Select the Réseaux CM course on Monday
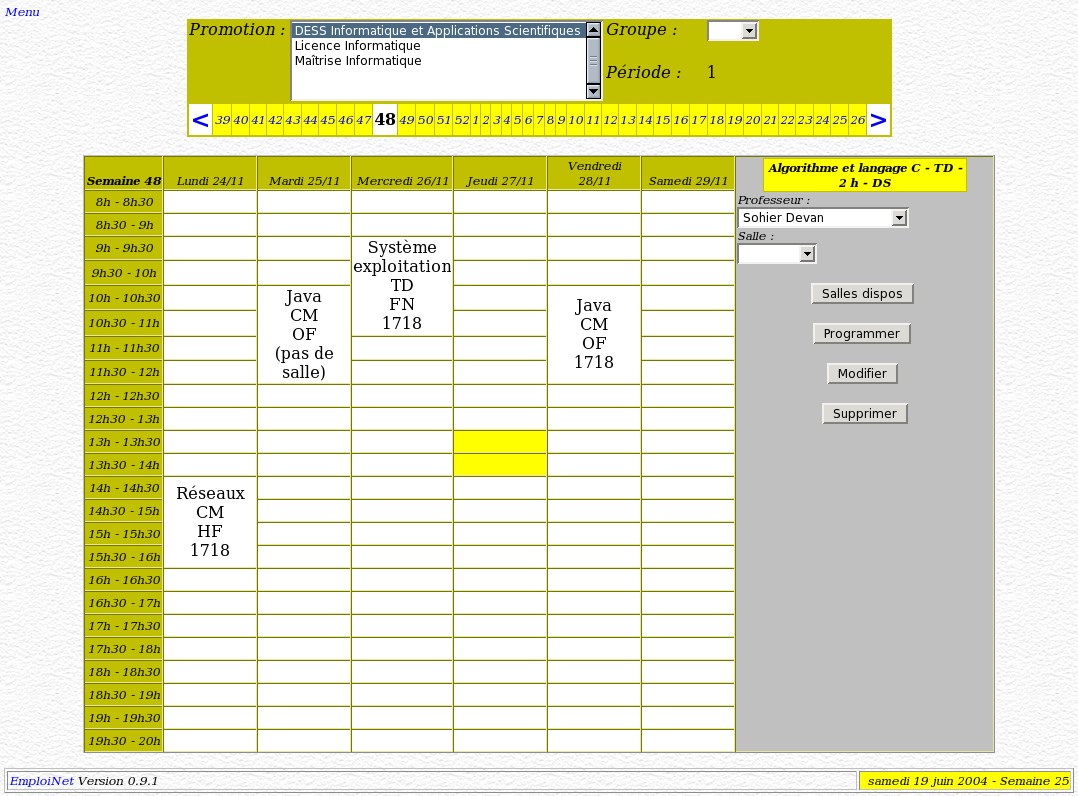Image resolution: width=1078 pixels, height=796 pixels. (x=210, y=522)
